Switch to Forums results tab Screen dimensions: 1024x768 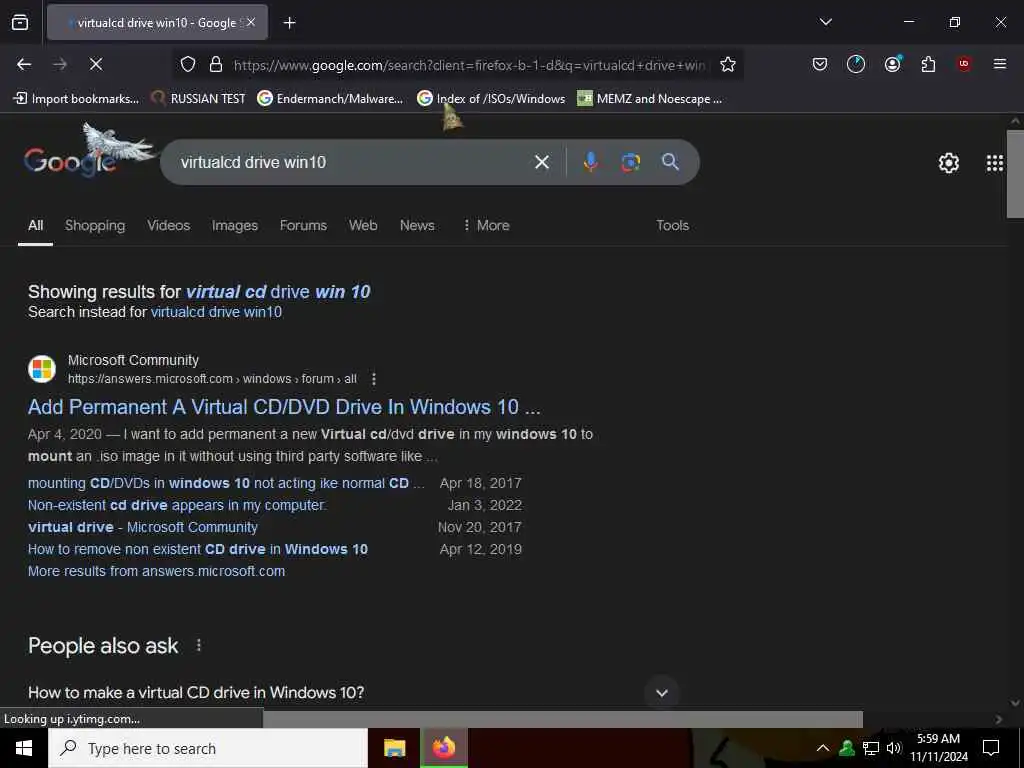pyautogui.click(x=303, y=225)
